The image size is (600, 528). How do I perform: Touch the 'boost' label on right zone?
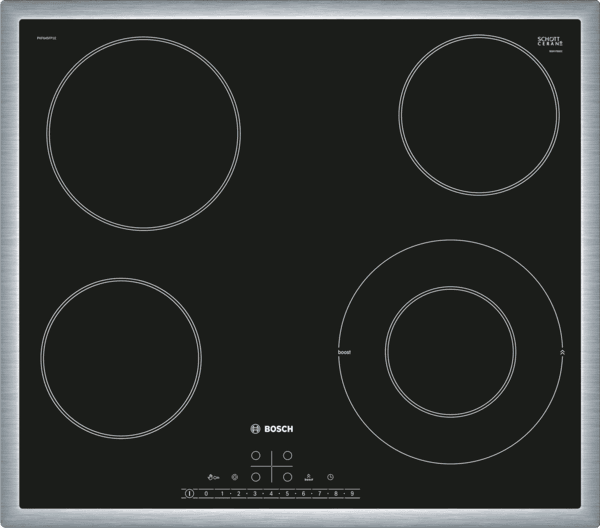(344, 353)
